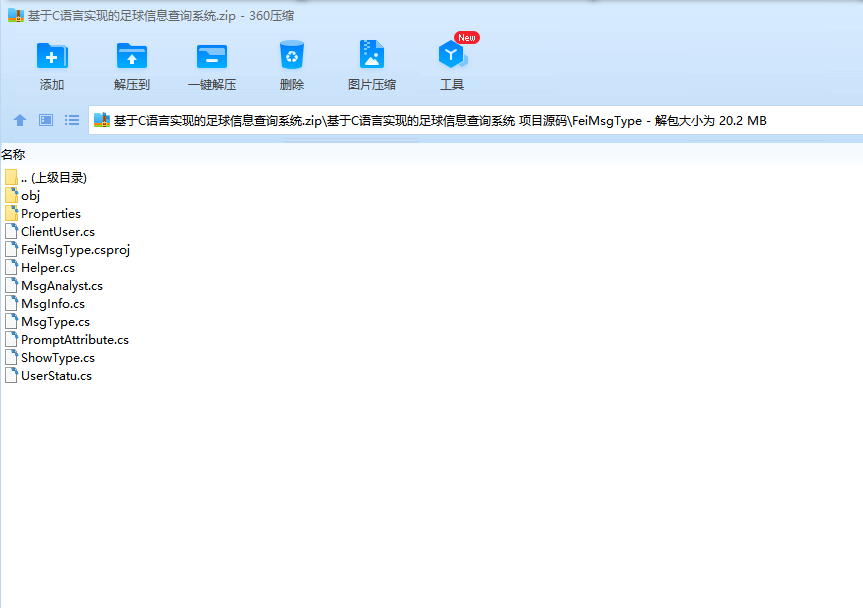Screen dimensions: 863x608
Task: Click the file icon beside FeiMsgType.csproj
Action: pyautogui.click(x=12, y=249)
